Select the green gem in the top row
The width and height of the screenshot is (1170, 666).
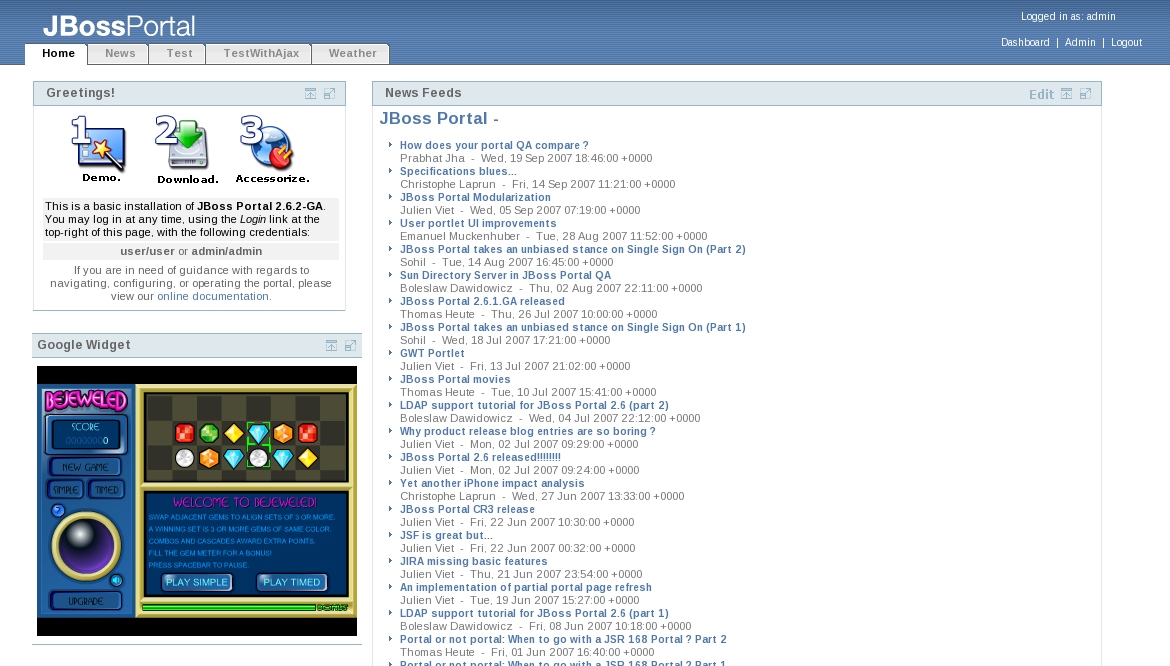209,433
